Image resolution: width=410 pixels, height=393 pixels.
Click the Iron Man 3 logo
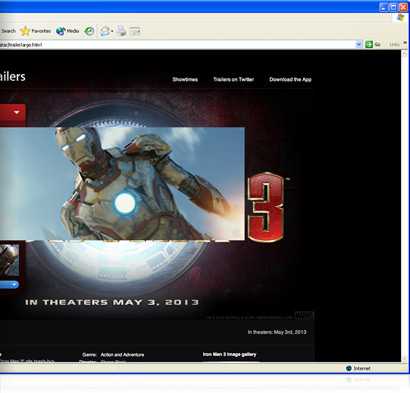[266, 207]
